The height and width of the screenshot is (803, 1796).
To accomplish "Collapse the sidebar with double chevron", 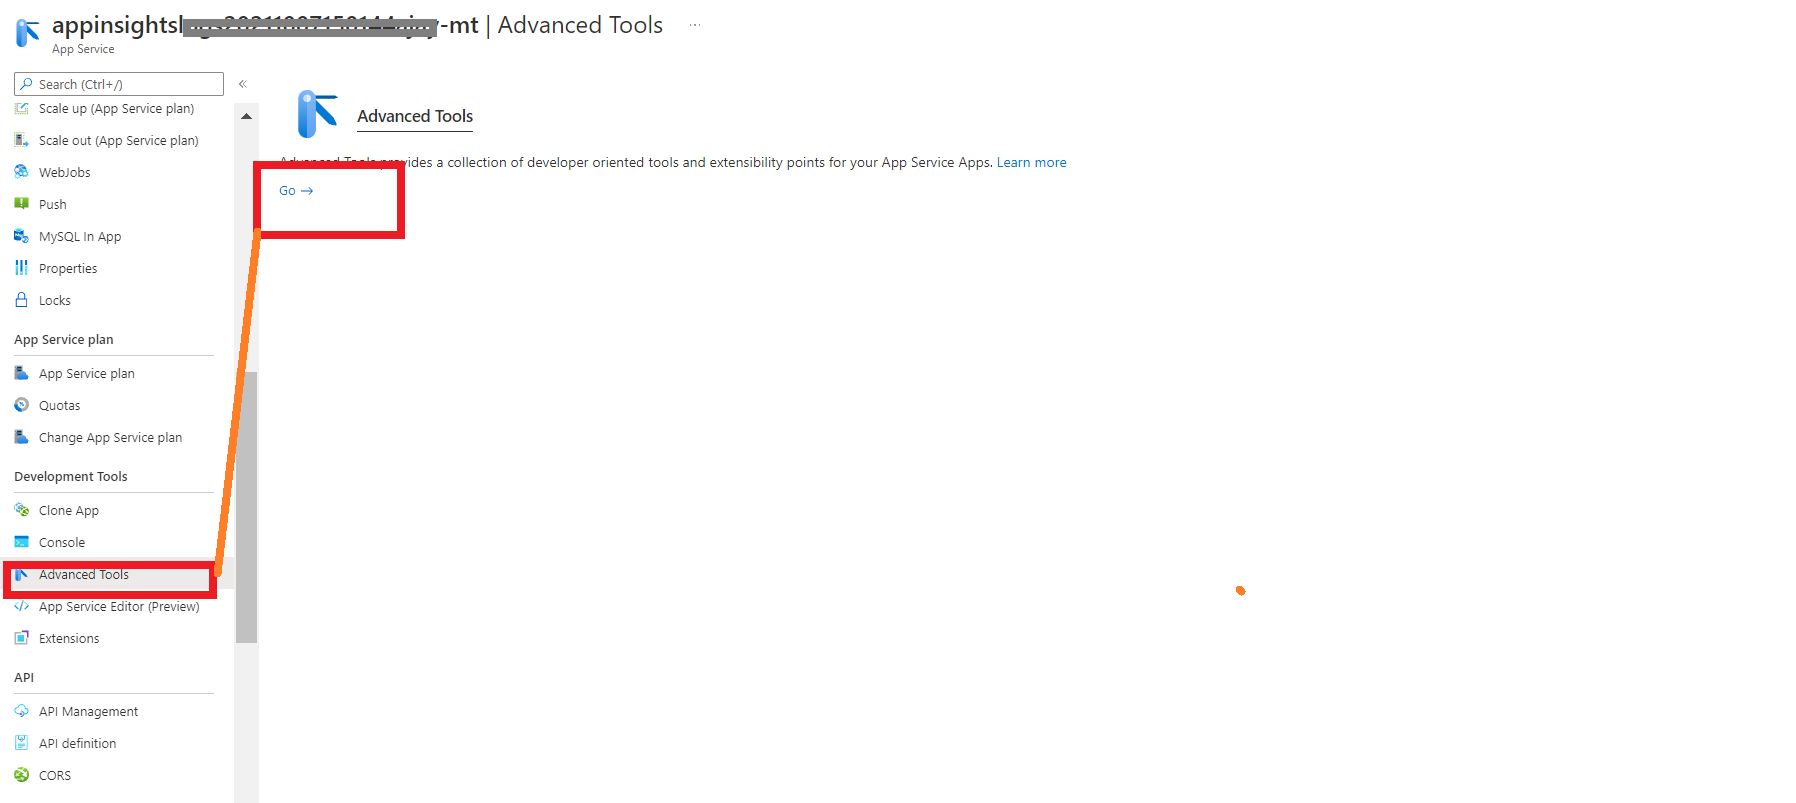I will click(242, 84).
